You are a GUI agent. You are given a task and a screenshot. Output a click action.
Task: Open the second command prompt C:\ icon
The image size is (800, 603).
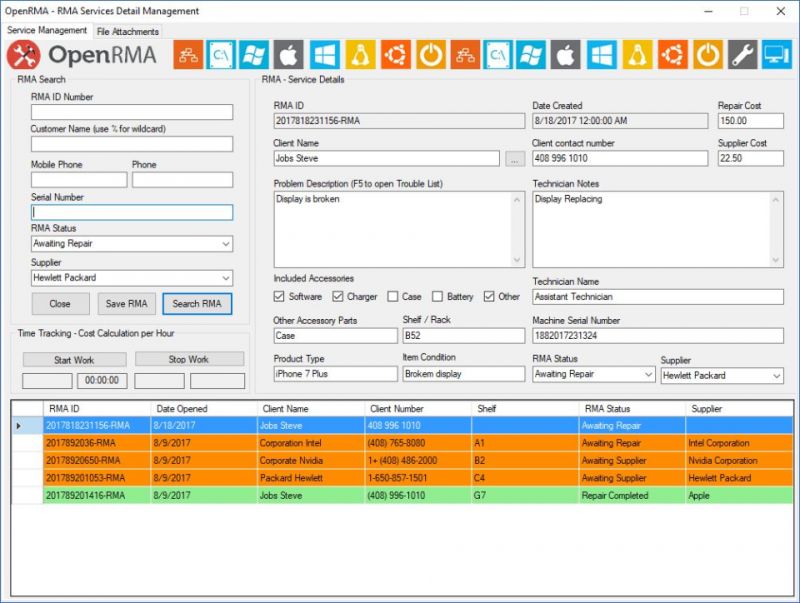[497, 55]
